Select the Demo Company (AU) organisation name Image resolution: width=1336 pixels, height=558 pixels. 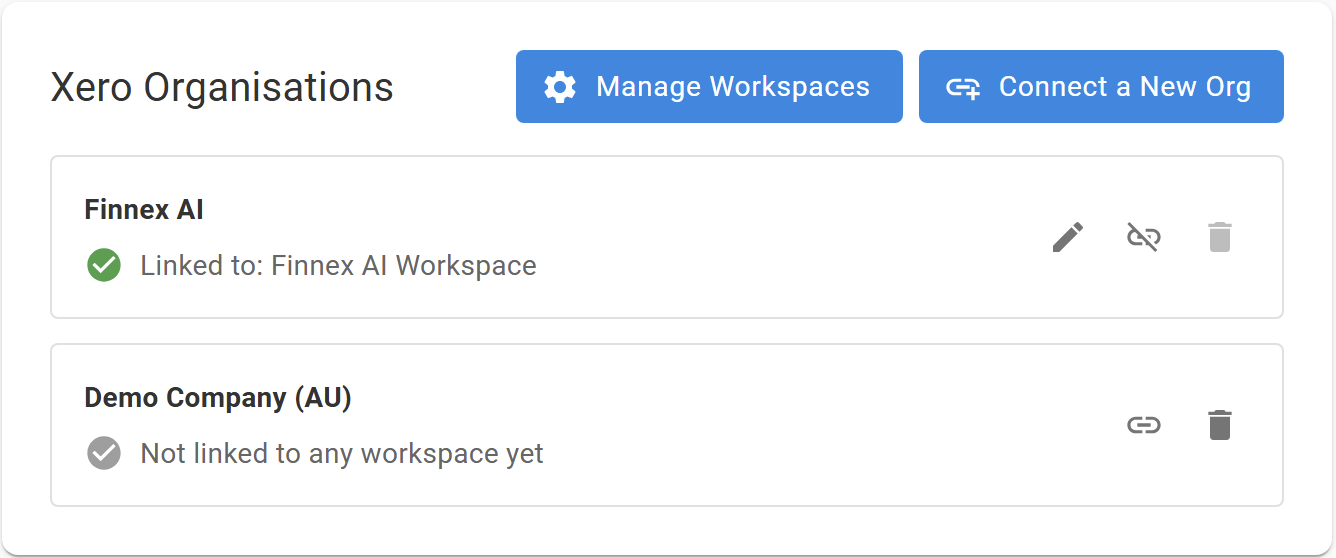pyautogui.click(x=218, y=398)
